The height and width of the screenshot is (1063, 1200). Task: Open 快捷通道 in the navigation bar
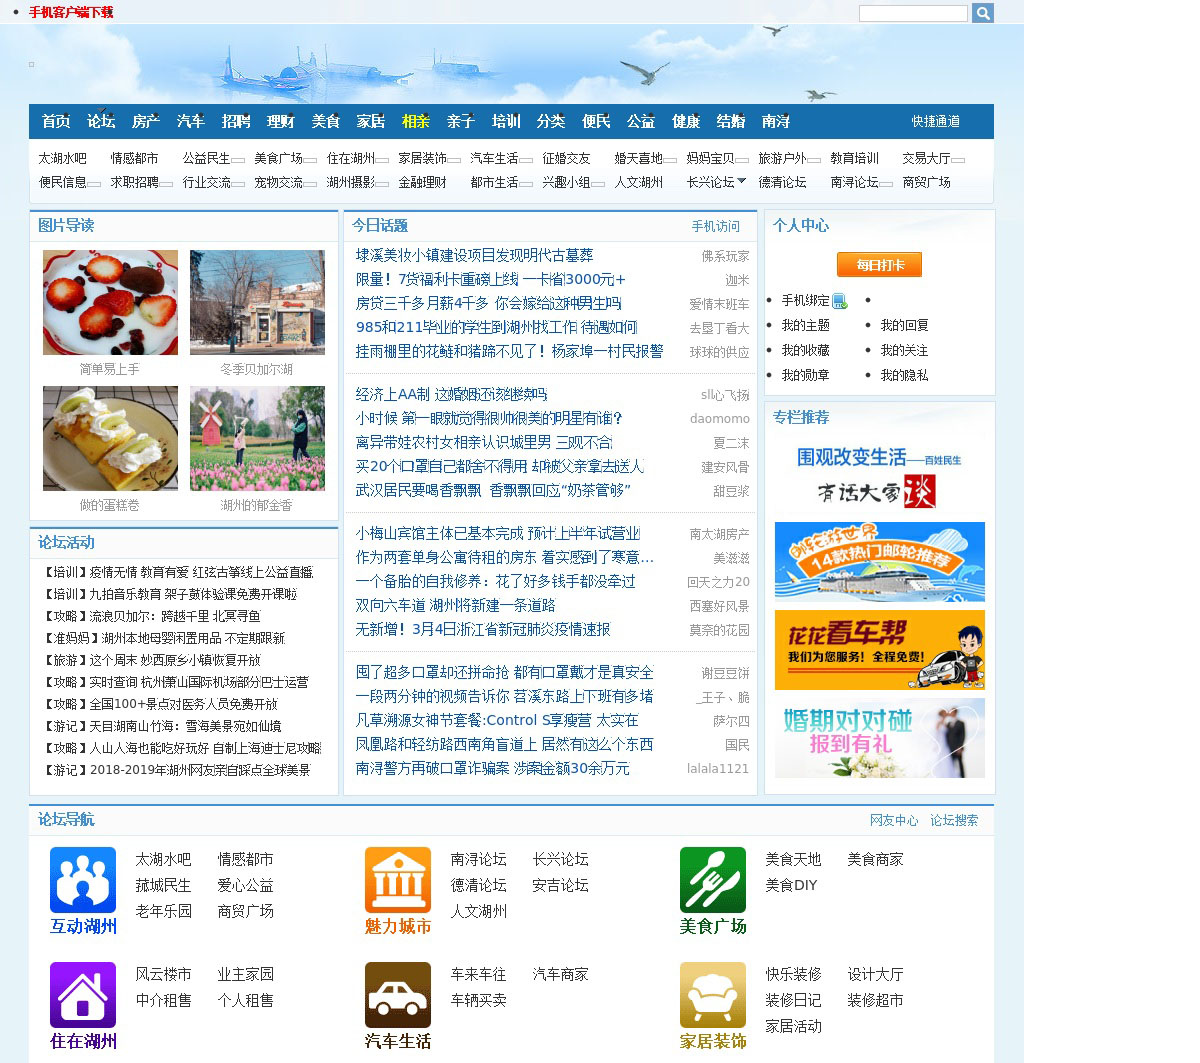(x=935, y=121)
